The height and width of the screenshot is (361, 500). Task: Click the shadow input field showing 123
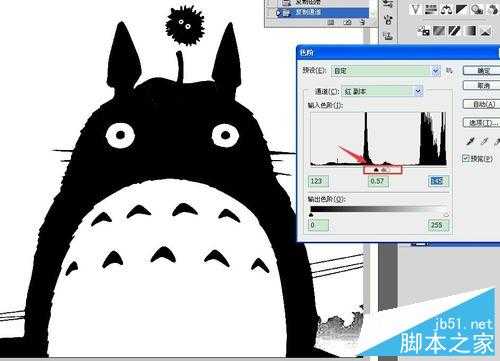318,181
